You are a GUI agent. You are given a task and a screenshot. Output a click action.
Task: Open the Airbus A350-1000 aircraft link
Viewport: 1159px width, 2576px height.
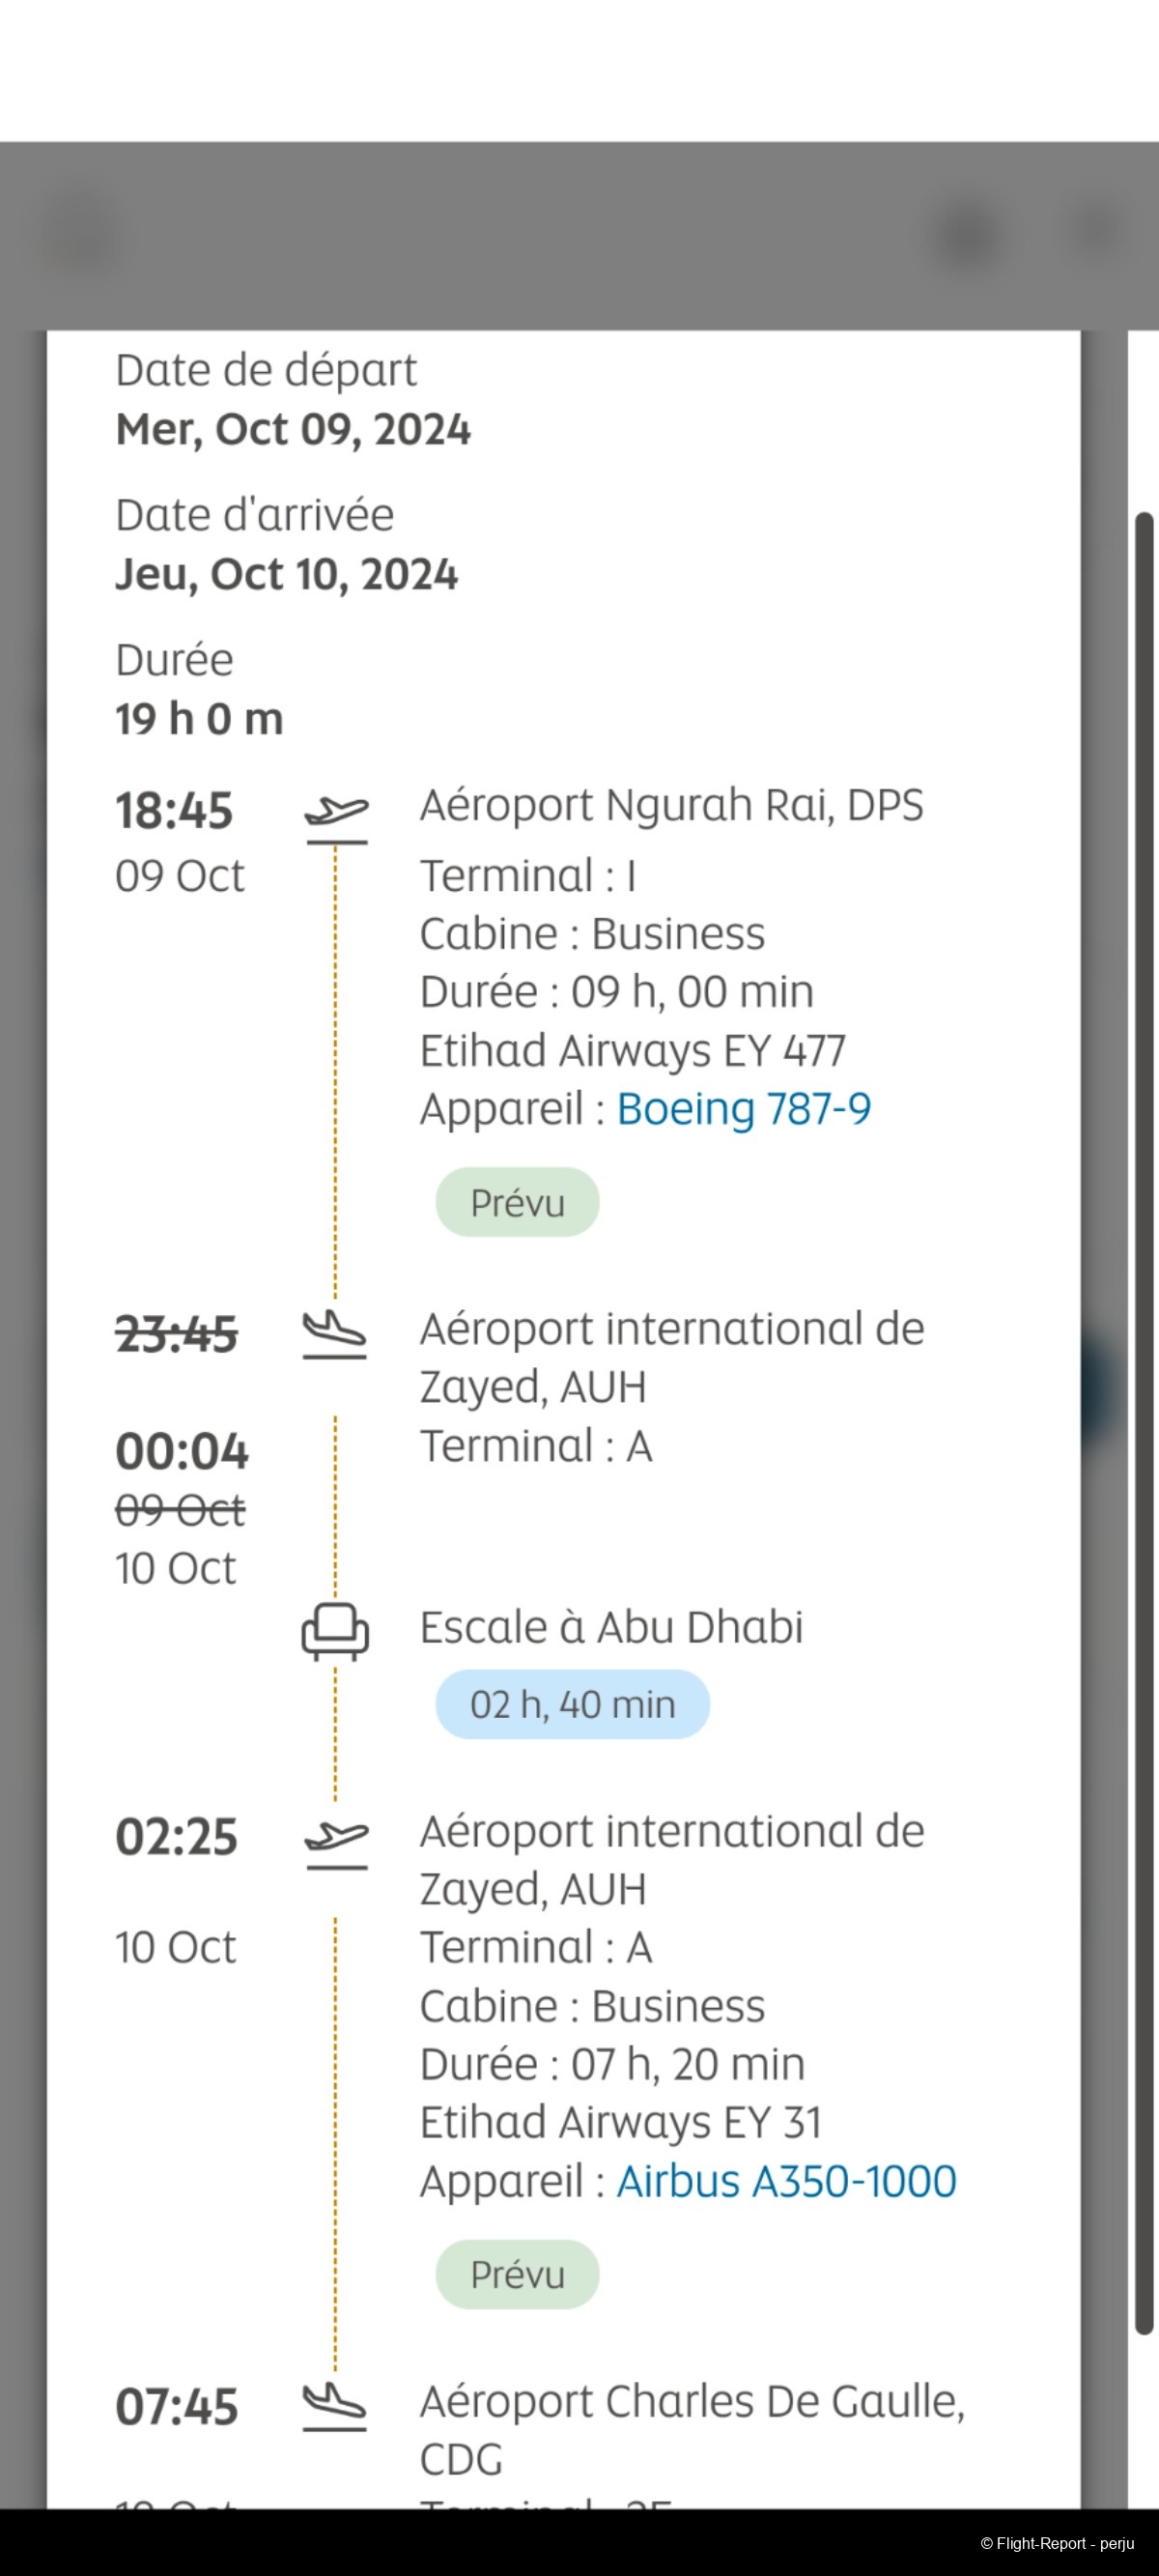click(x=786, y=2181)
